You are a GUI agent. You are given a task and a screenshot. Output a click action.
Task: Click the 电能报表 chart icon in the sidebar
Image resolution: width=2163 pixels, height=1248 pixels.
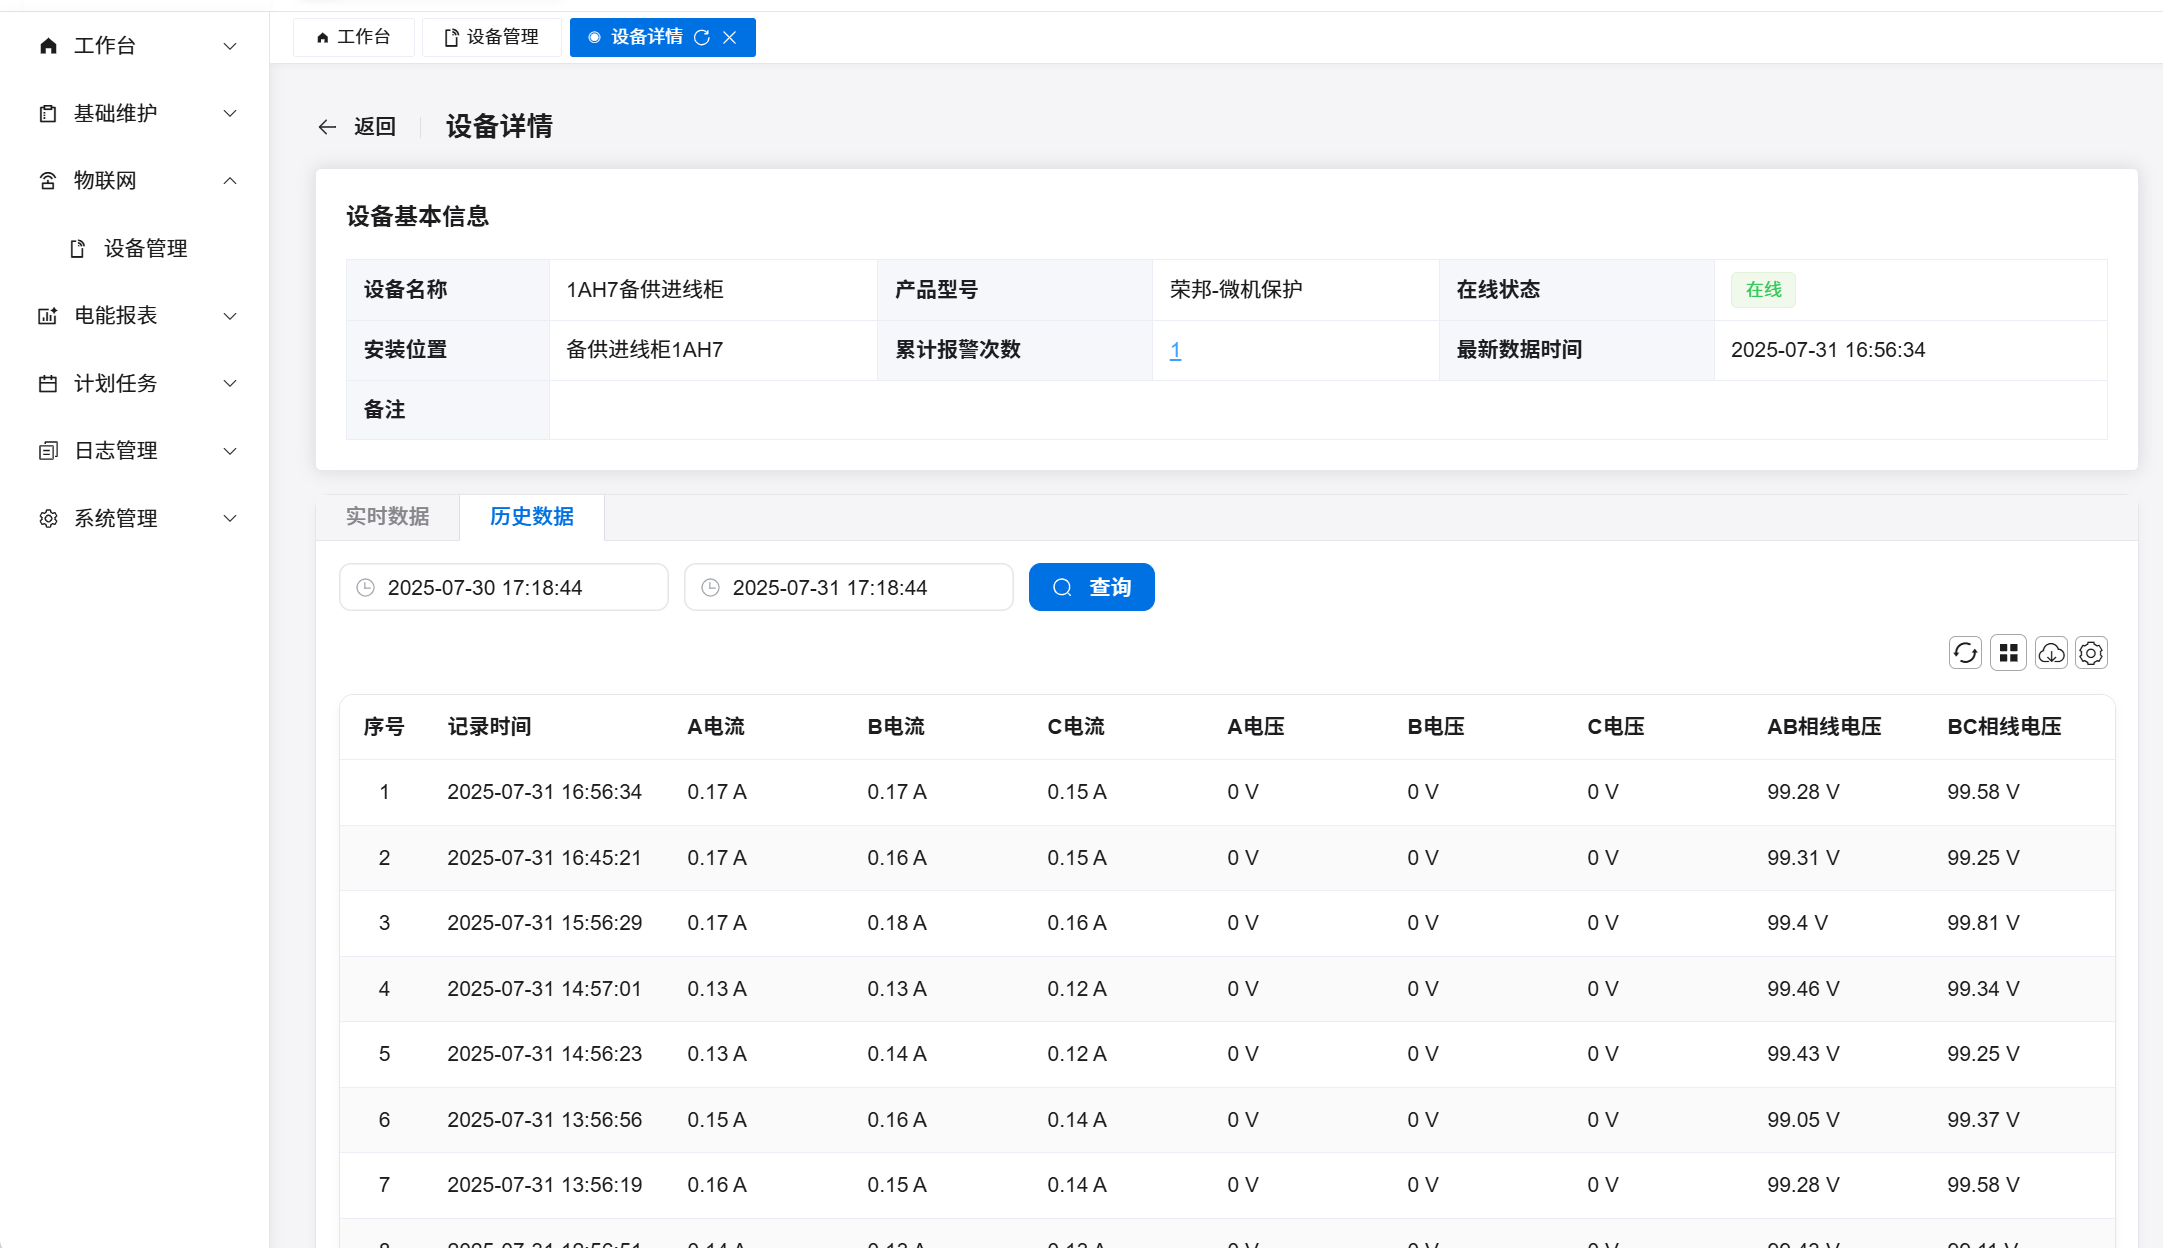[x=48, y=316]
